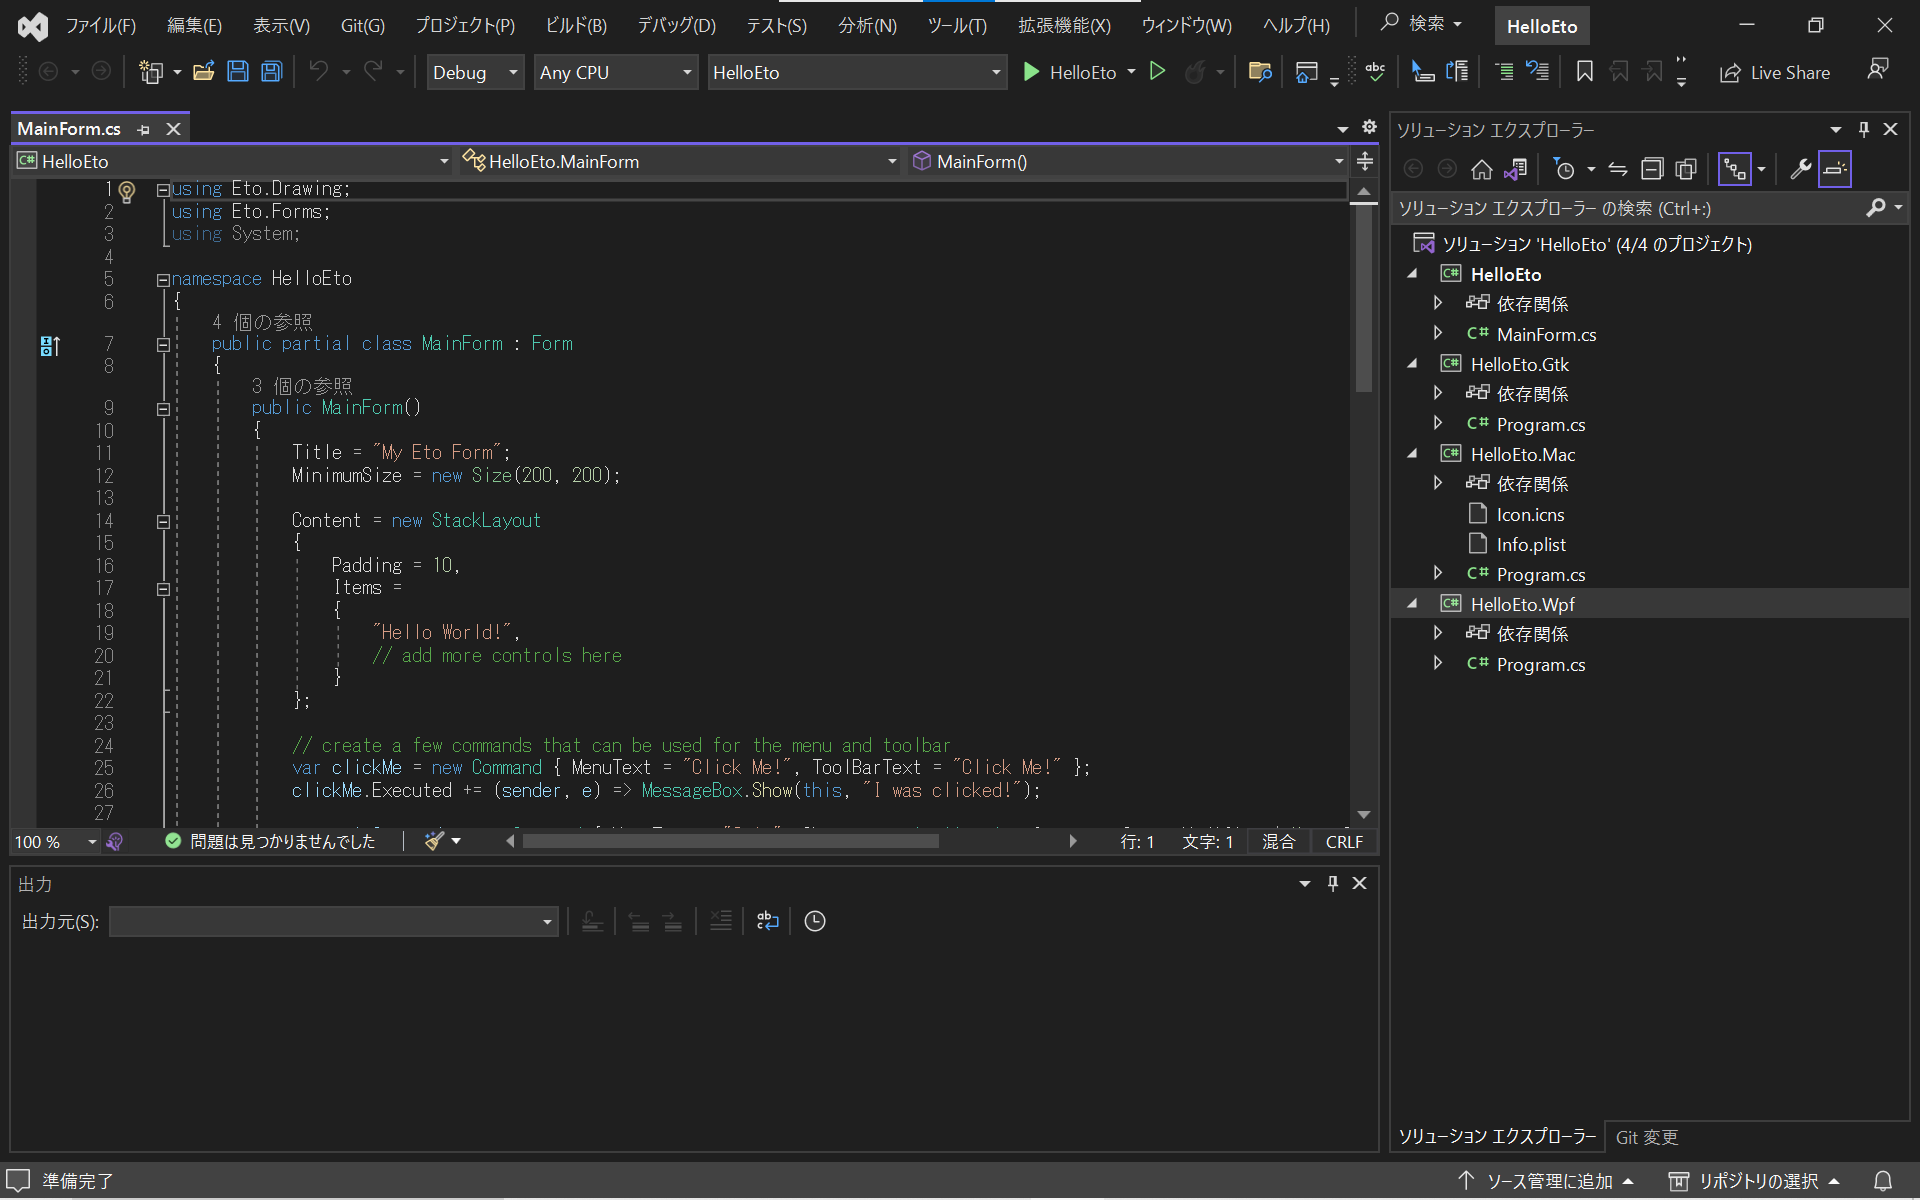
Task: Click the Open File folder icon
Action: tap(204, 72)
